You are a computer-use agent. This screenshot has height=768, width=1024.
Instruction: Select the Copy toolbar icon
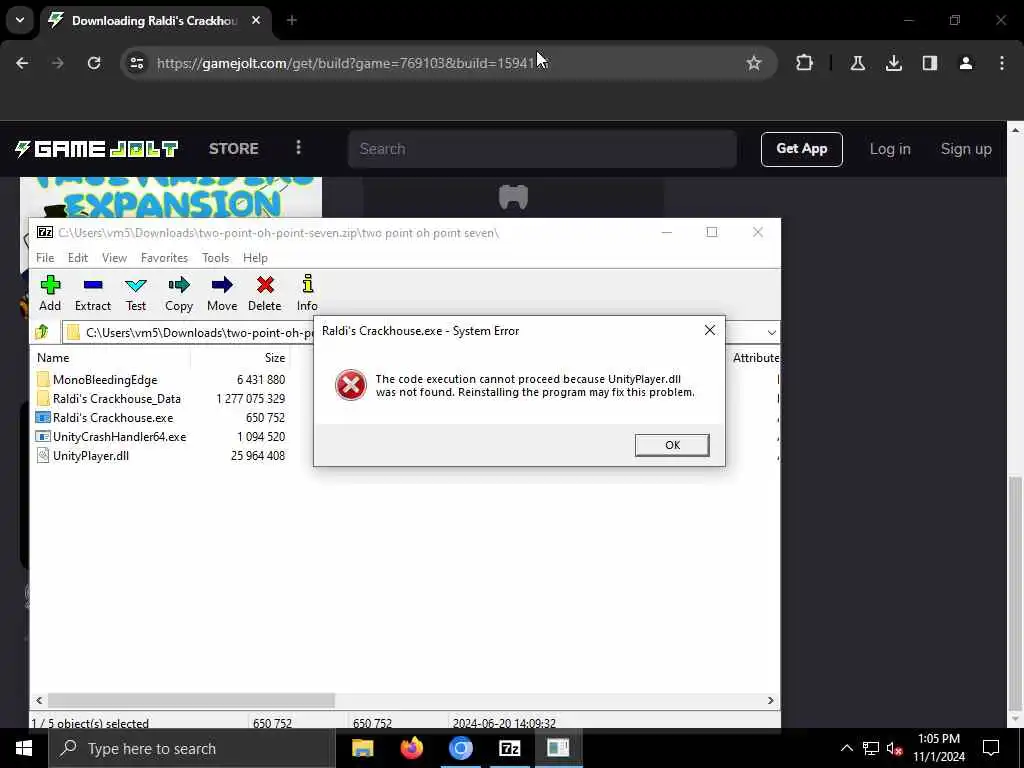point(179,293)
